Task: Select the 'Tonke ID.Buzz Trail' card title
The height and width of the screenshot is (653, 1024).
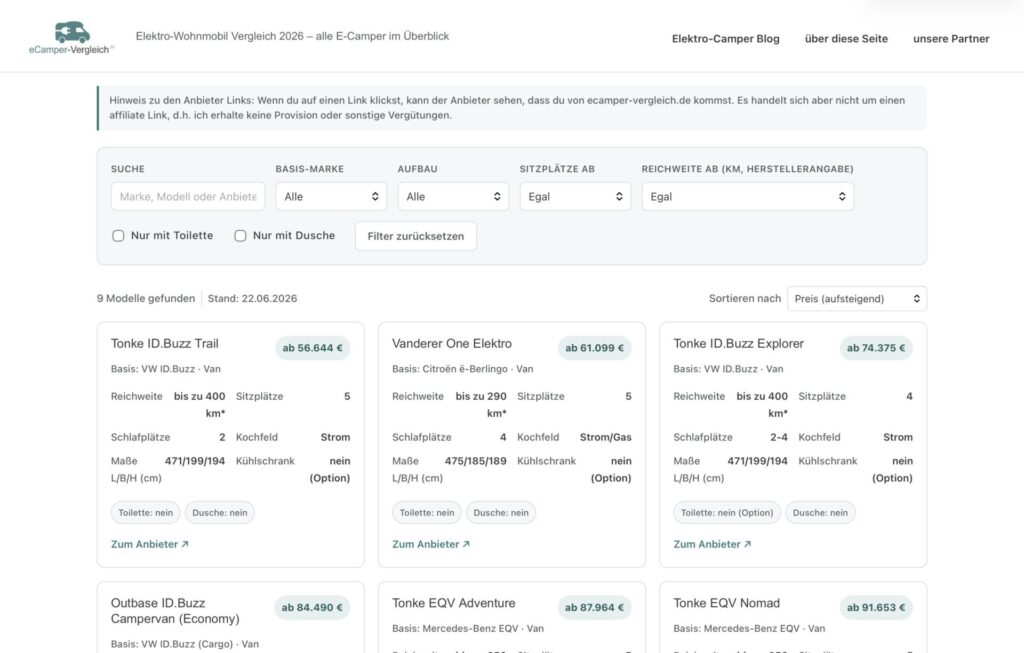Action: (x=165, y=343)
